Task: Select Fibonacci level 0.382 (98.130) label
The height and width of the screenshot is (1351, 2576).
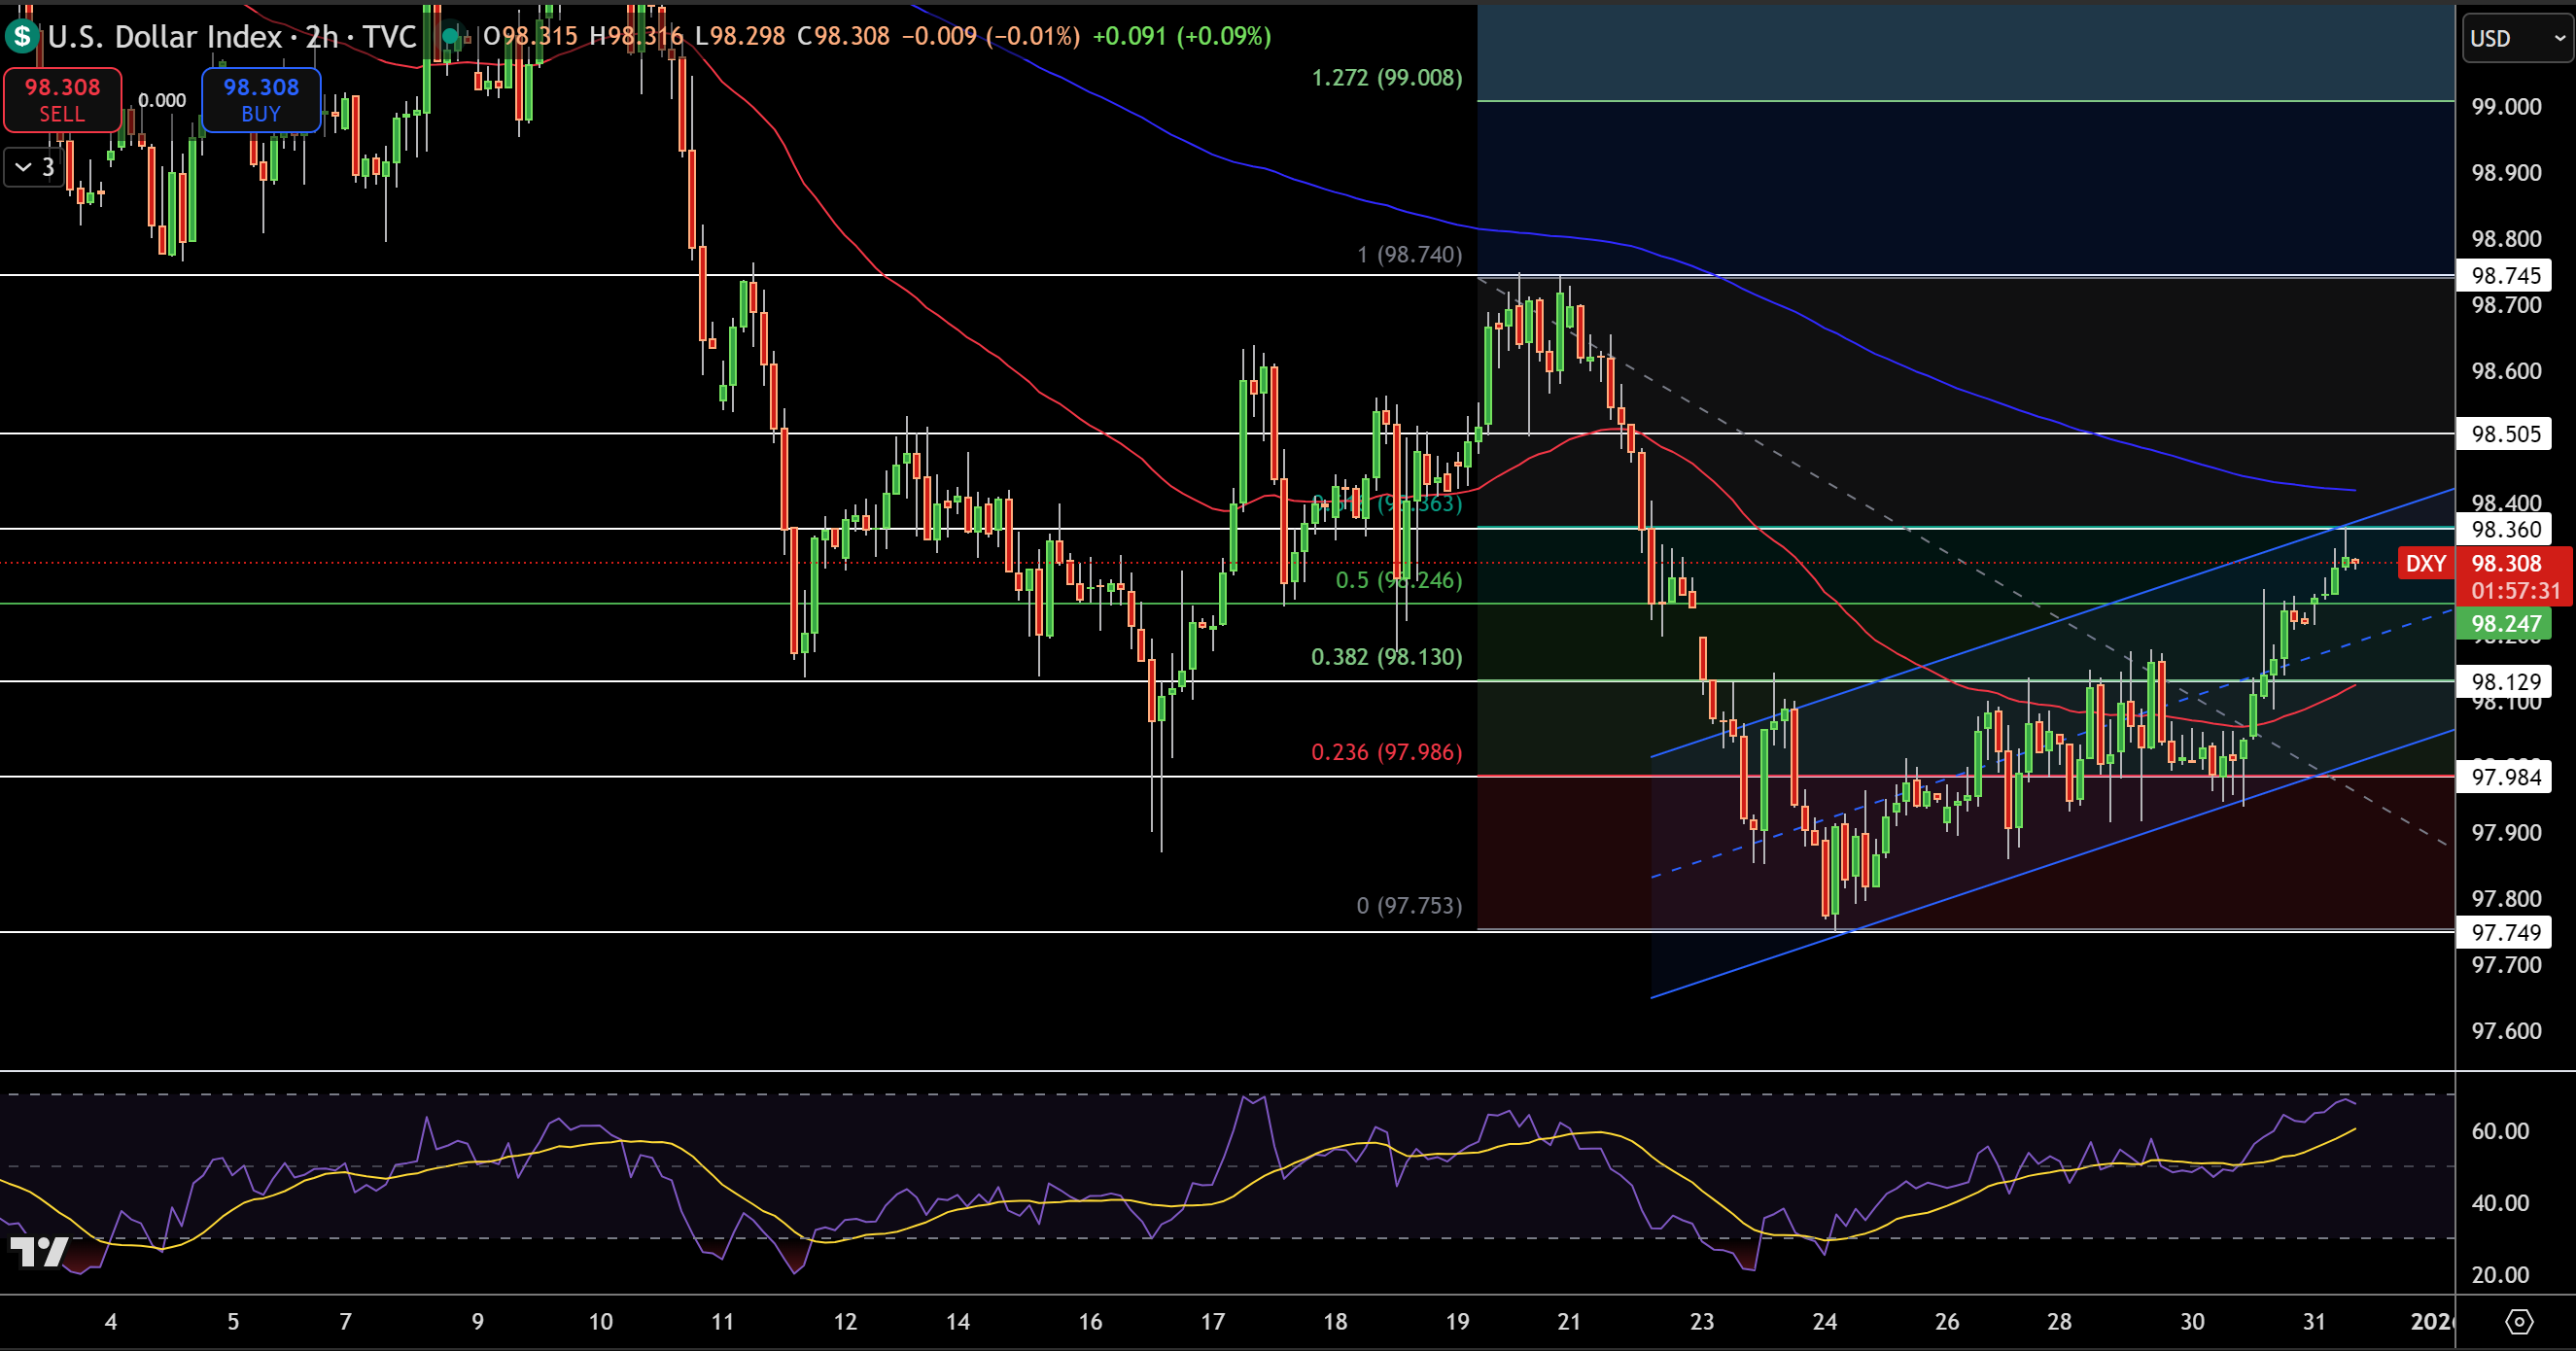Action: tap(1386, 657)
